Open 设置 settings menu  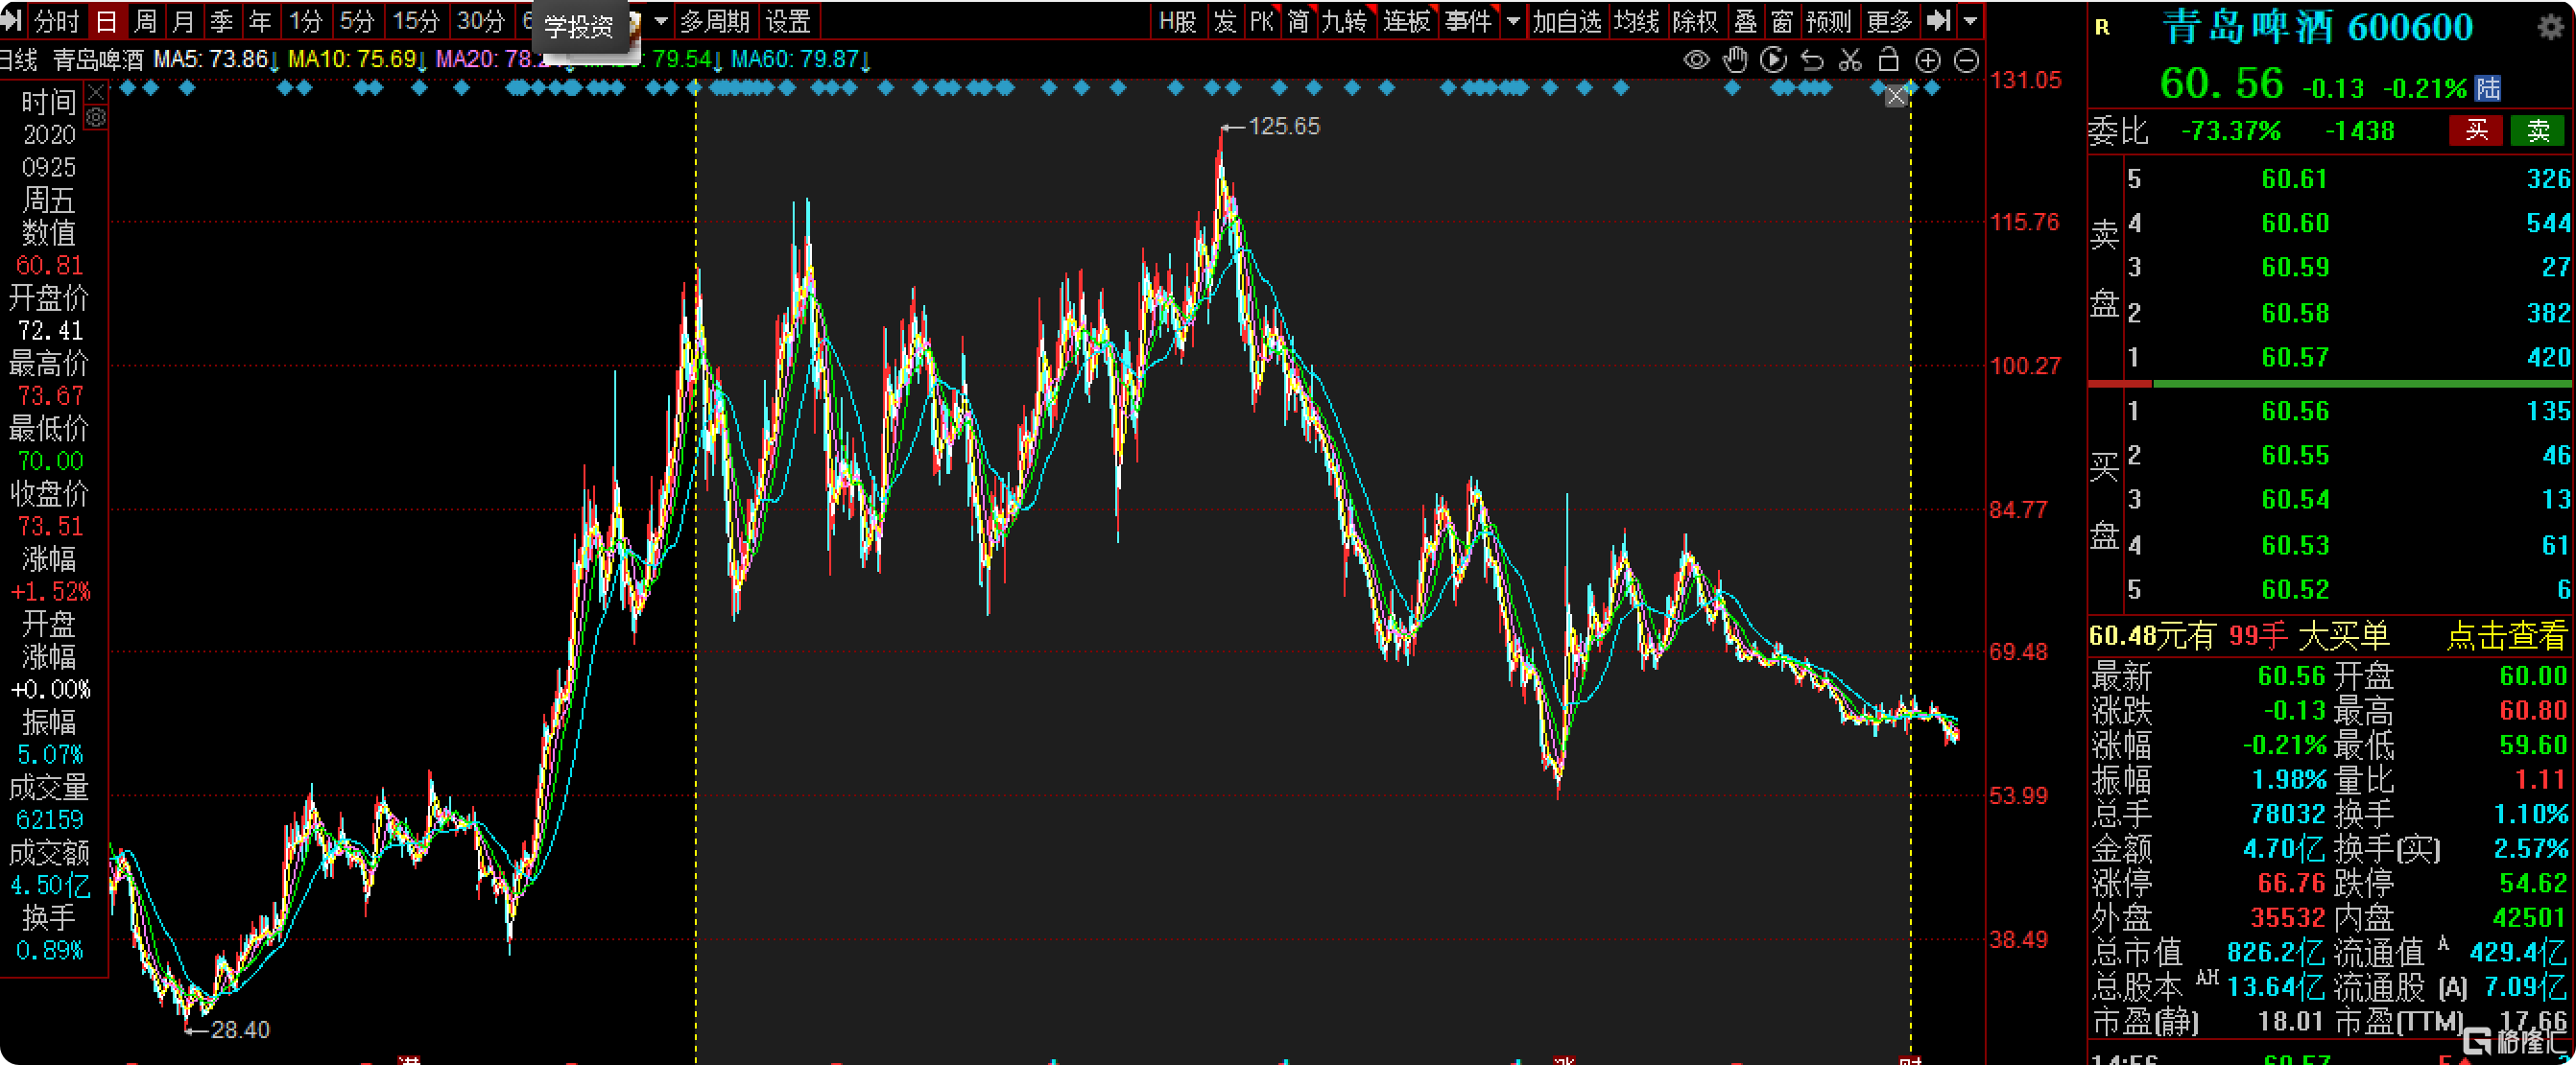coord(788,21)
